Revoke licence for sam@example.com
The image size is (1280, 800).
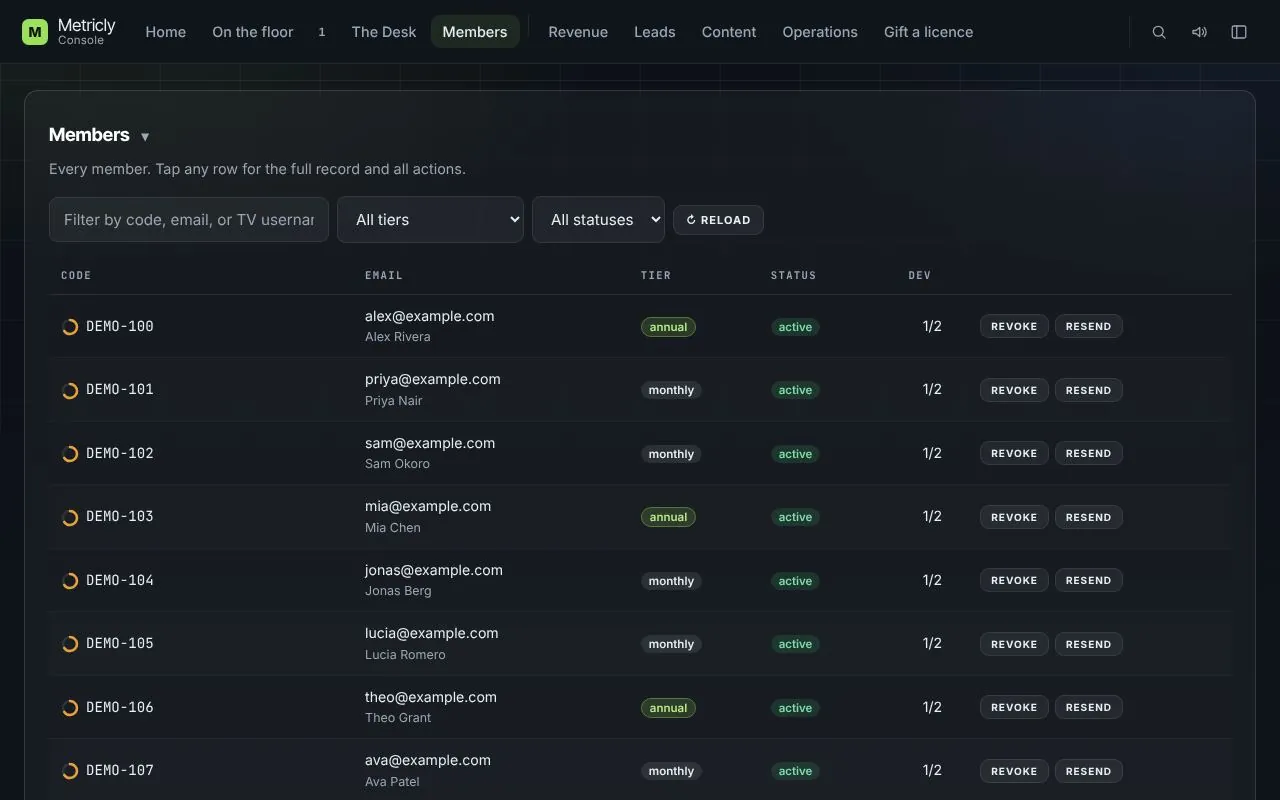pos(1014,453)
